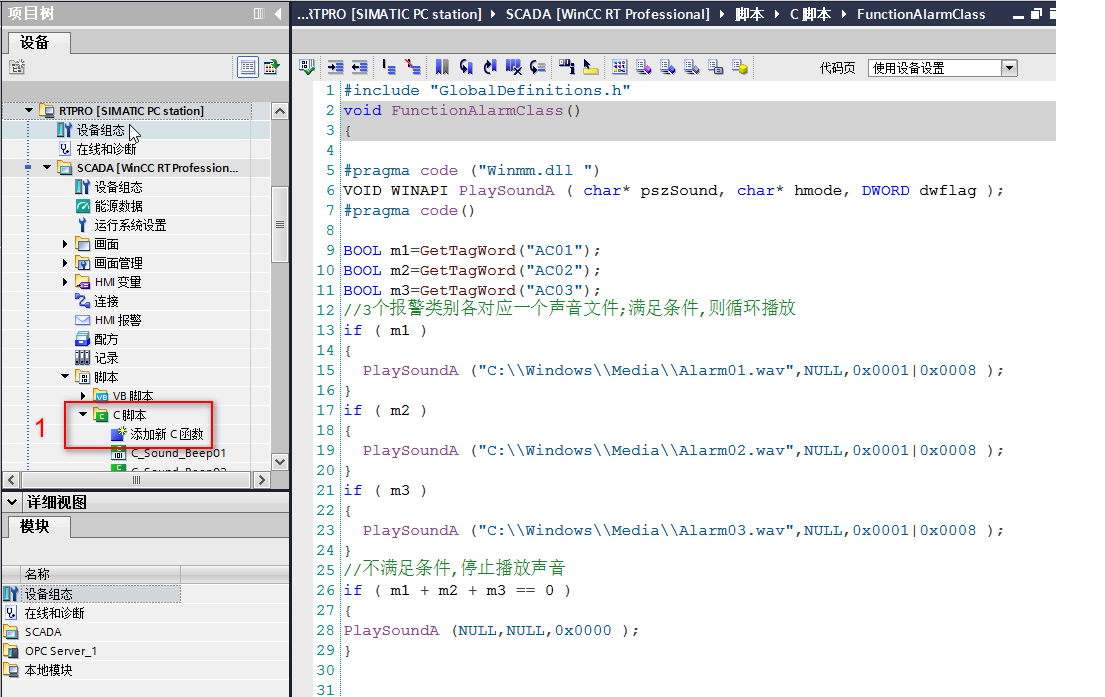This screenshot has width=1105, height=697.
Task: Select 设备组态 under the SCADA node
Action: [118, 187]
